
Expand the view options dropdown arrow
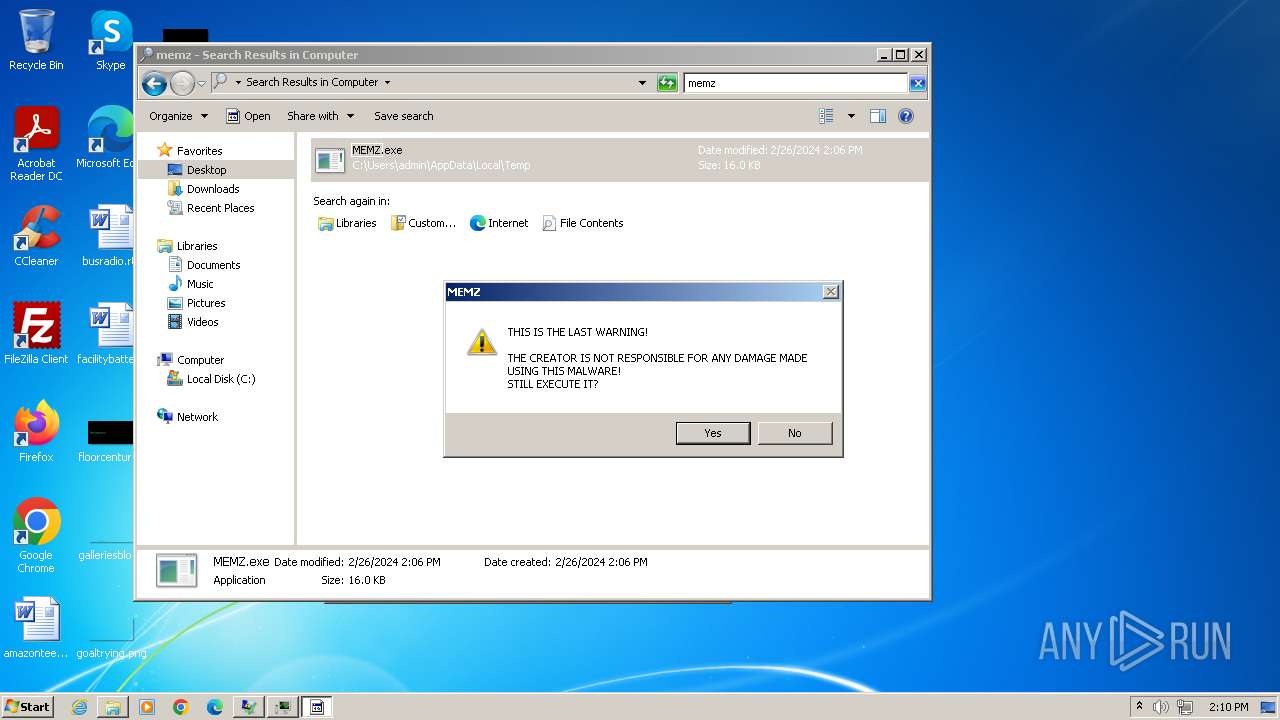tap(851, 116)
